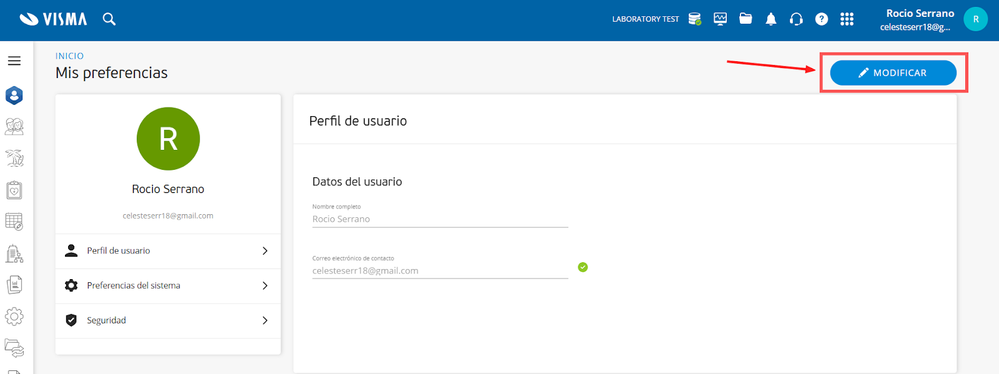The height and width of the screenshot is (374, 999).
Task: Expand the Seguridad chevron
Action: [265, 320]
